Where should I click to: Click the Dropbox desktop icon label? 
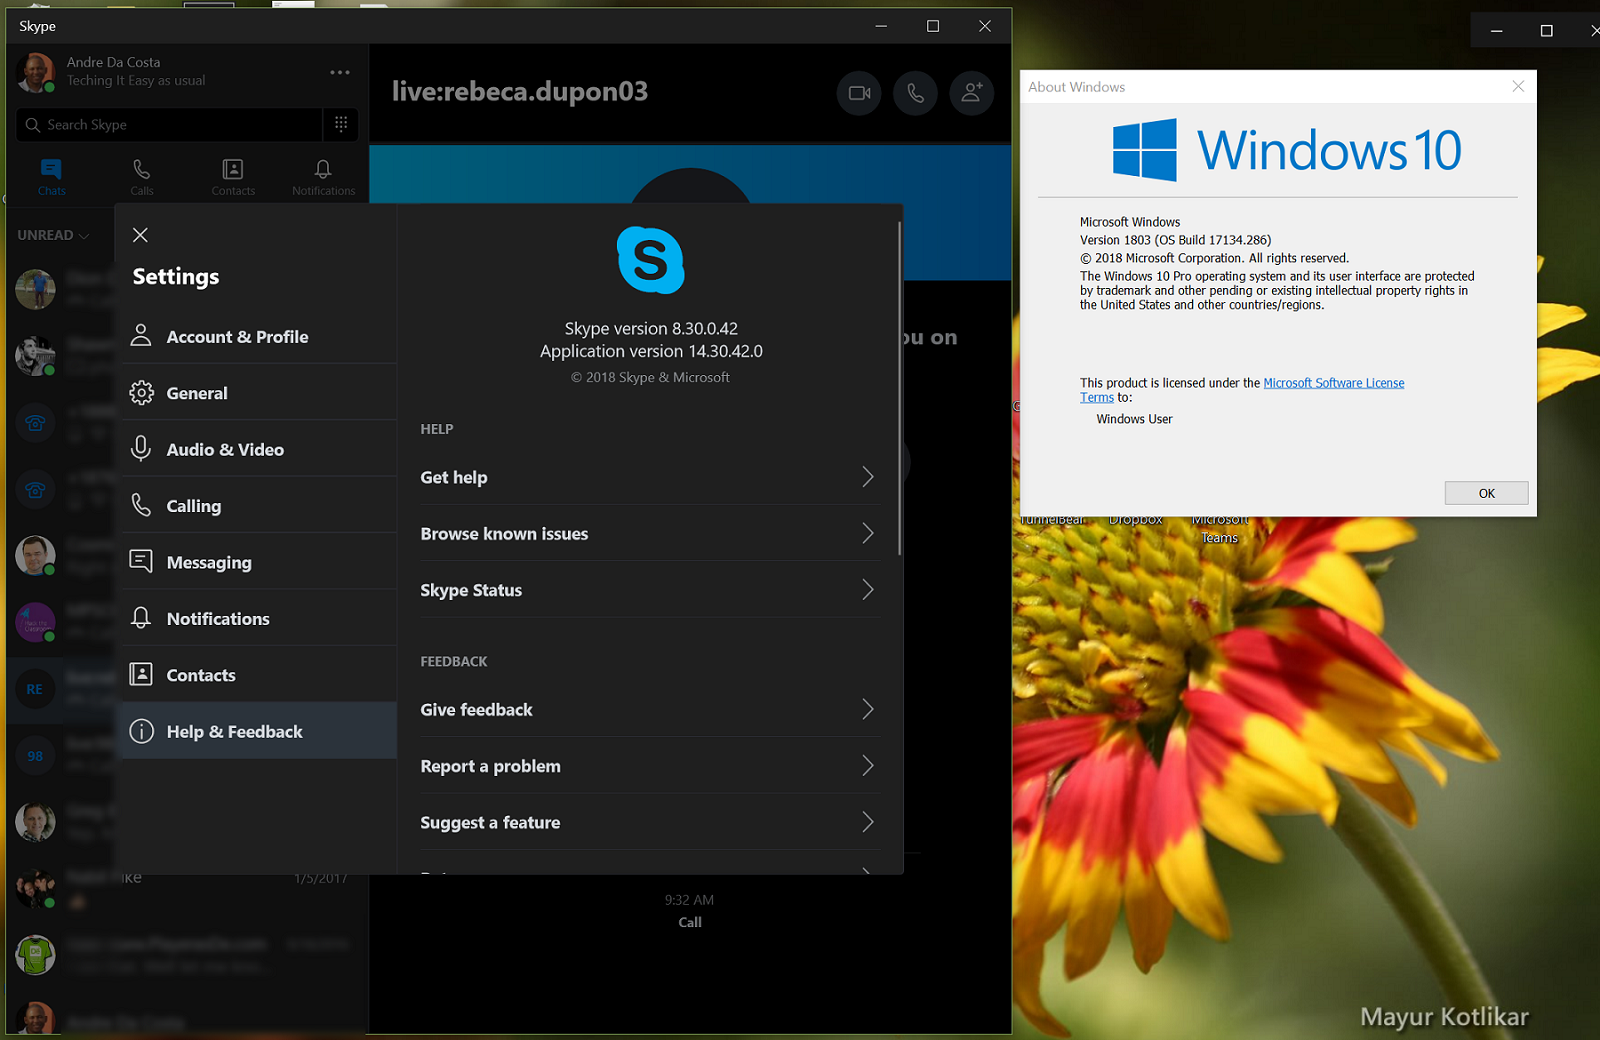click(1135, 520)
